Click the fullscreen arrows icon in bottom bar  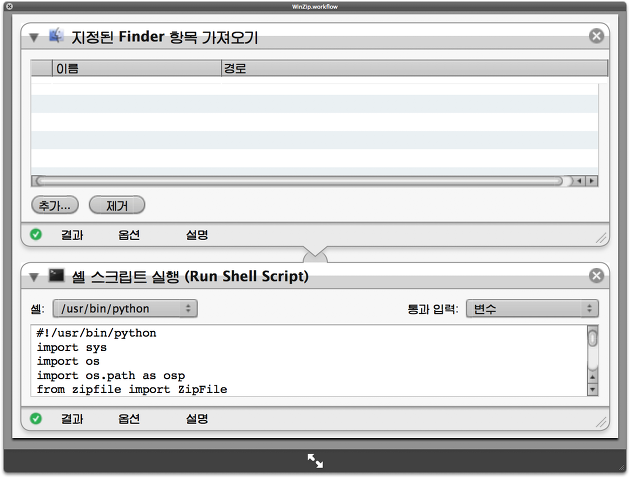pos(315,461)
